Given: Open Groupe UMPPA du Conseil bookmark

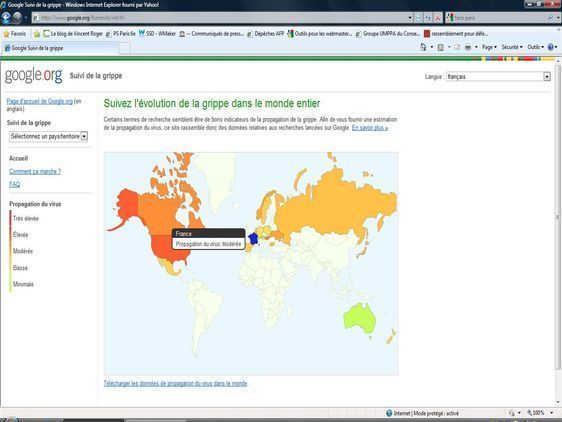Looking at the screenshot, I should (388, 34).
